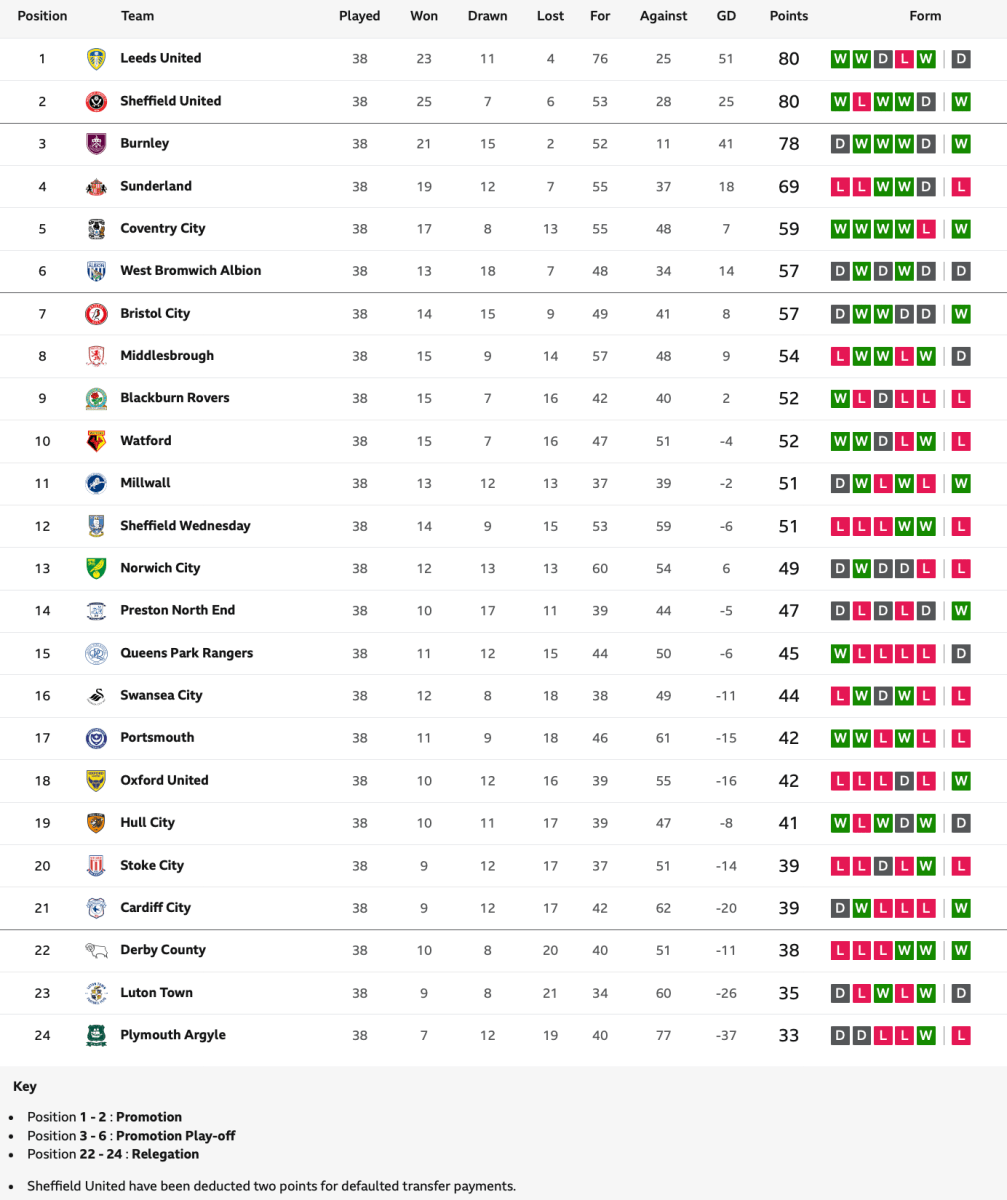The height and width of the screenshot is (1200, 1007).
Task: Open the Coventry City team link
Action: [162, 228]
